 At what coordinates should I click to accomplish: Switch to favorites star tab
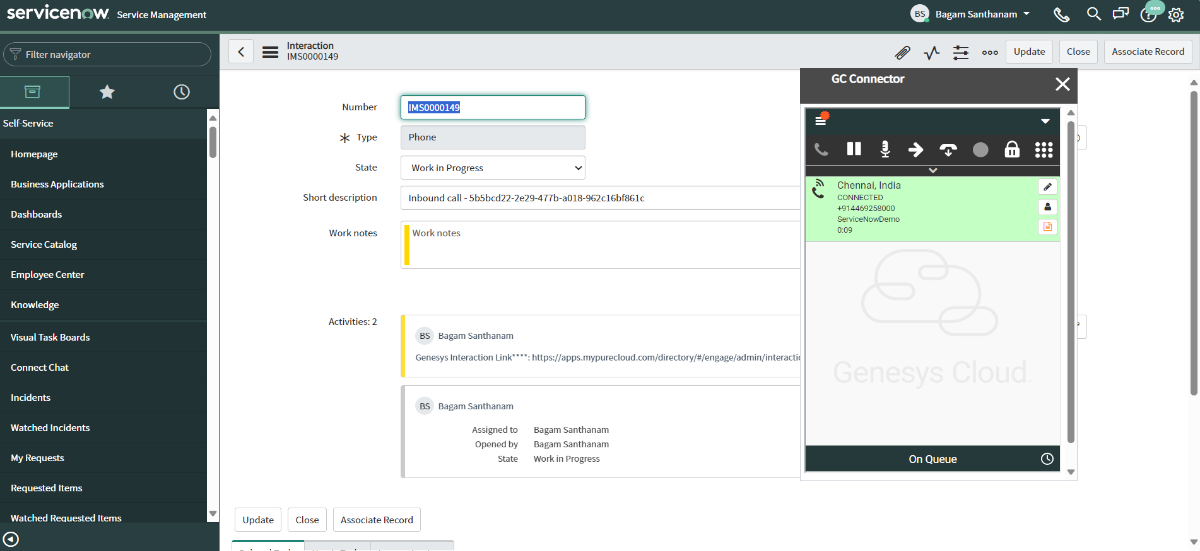(107, 91)
